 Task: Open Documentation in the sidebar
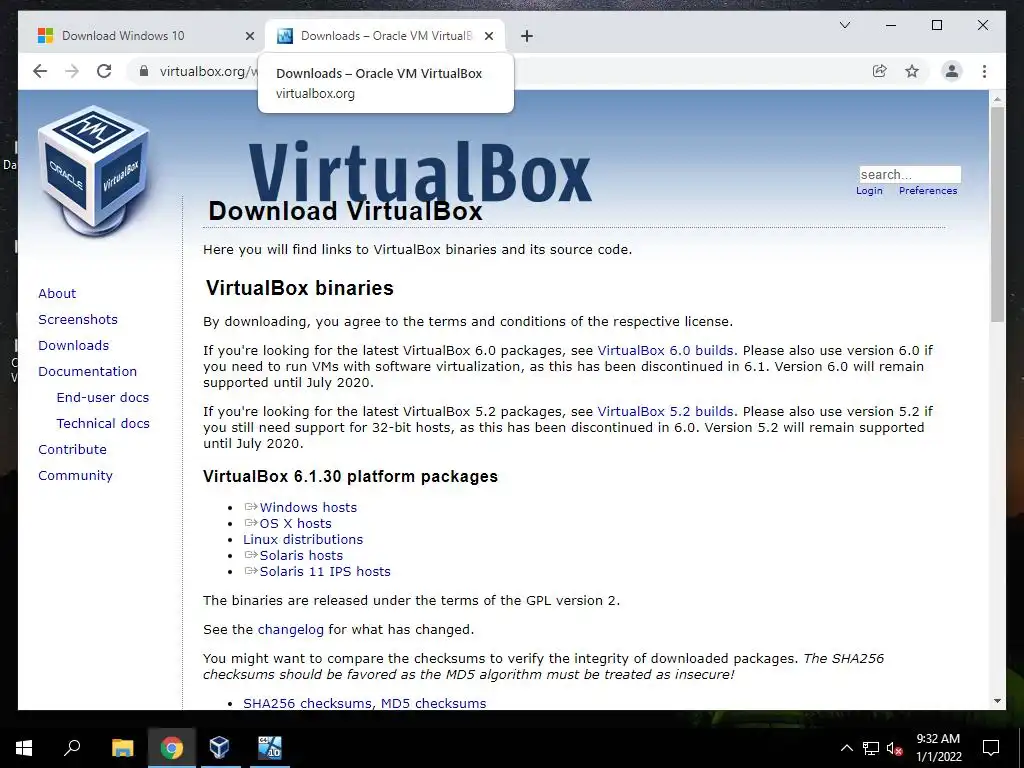[x=88, y=372]
